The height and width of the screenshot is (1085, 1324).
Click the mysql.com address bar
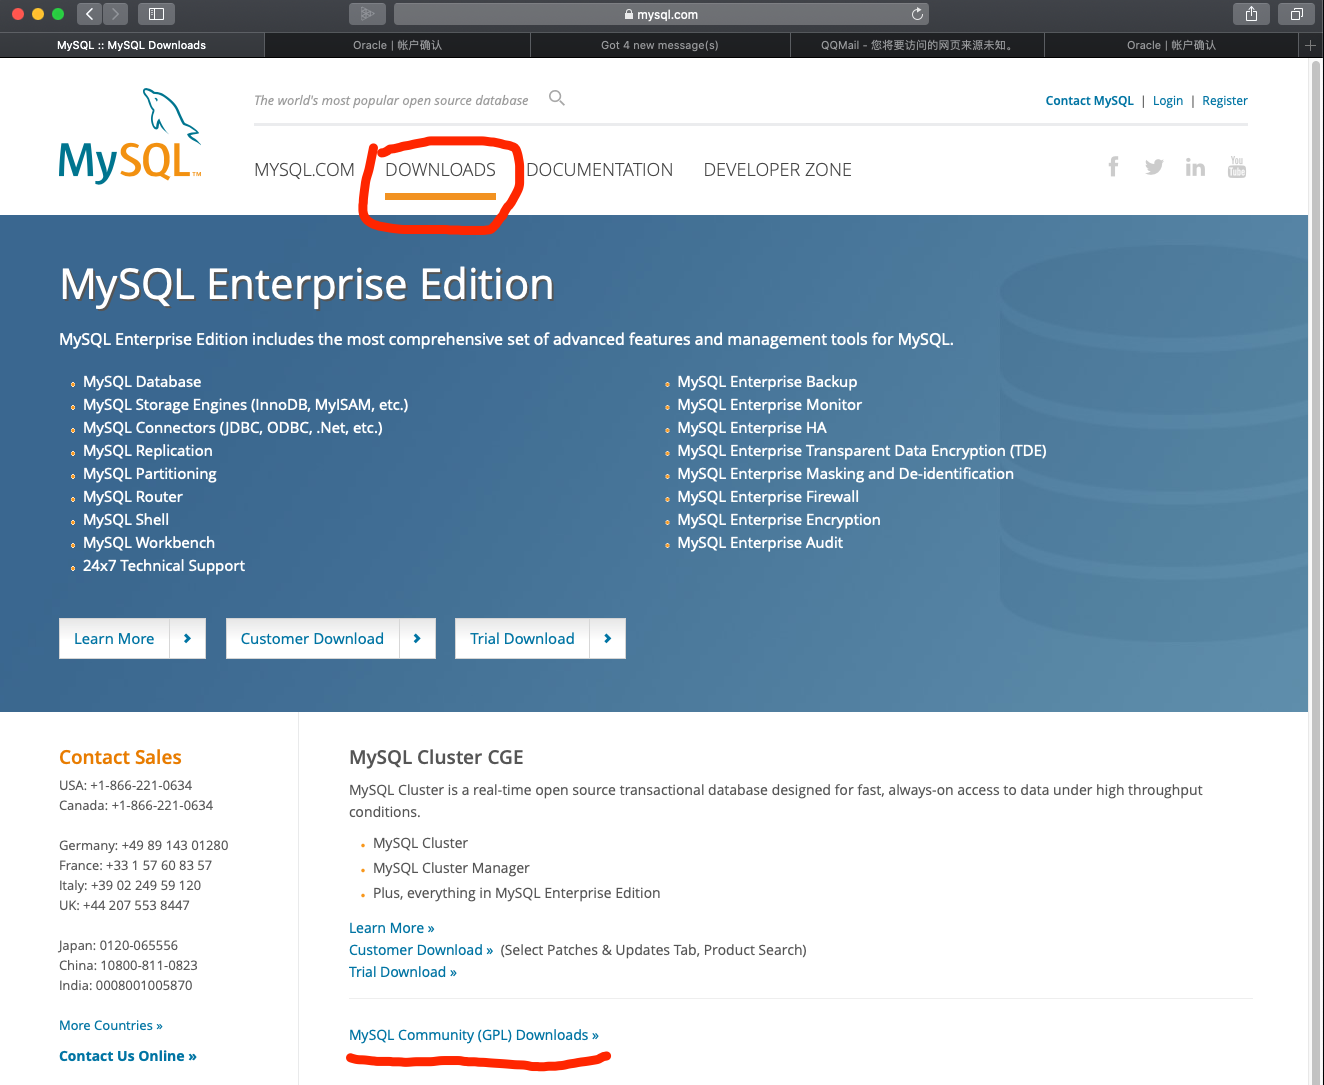661,14
